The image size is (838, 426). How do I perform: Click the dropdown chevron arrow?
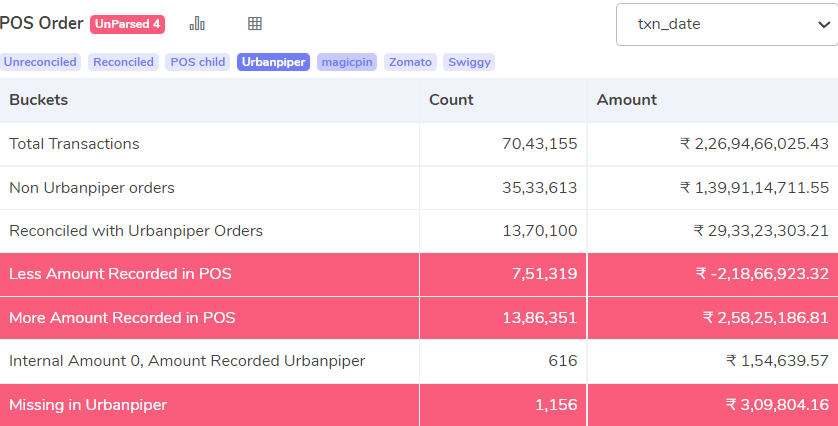pos(824,25)
